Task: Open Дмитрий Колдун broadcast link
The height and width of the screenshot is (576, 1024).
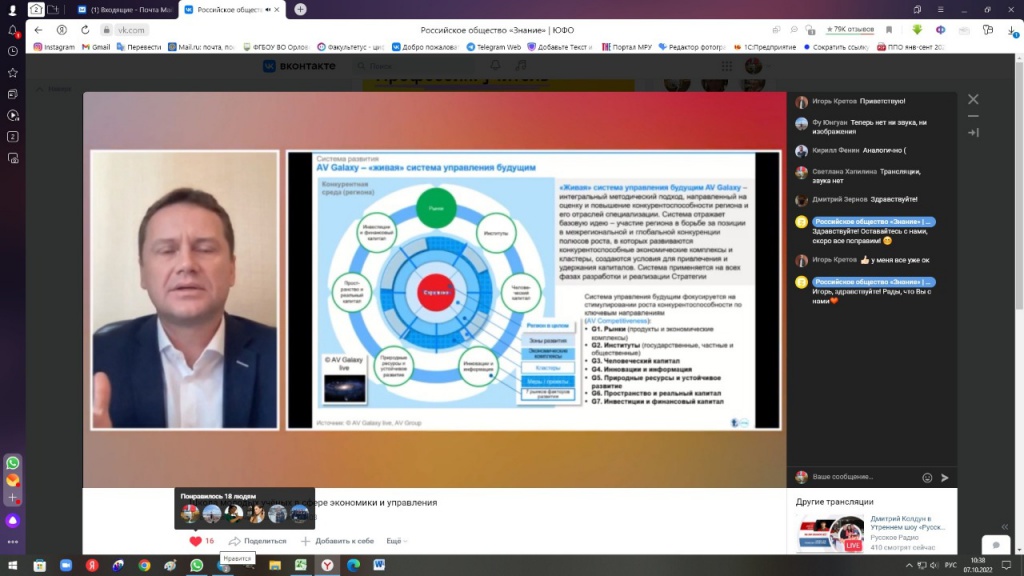Action: (x=907, y=522)
